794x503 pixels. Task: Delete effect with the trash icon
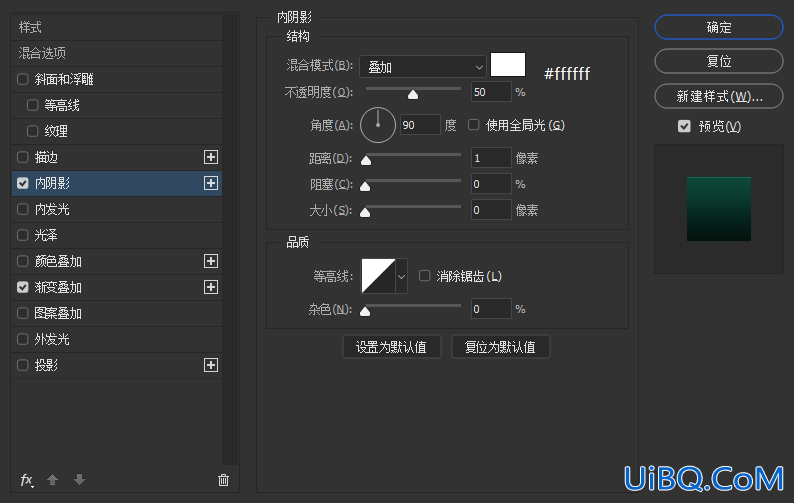point(223,480)
